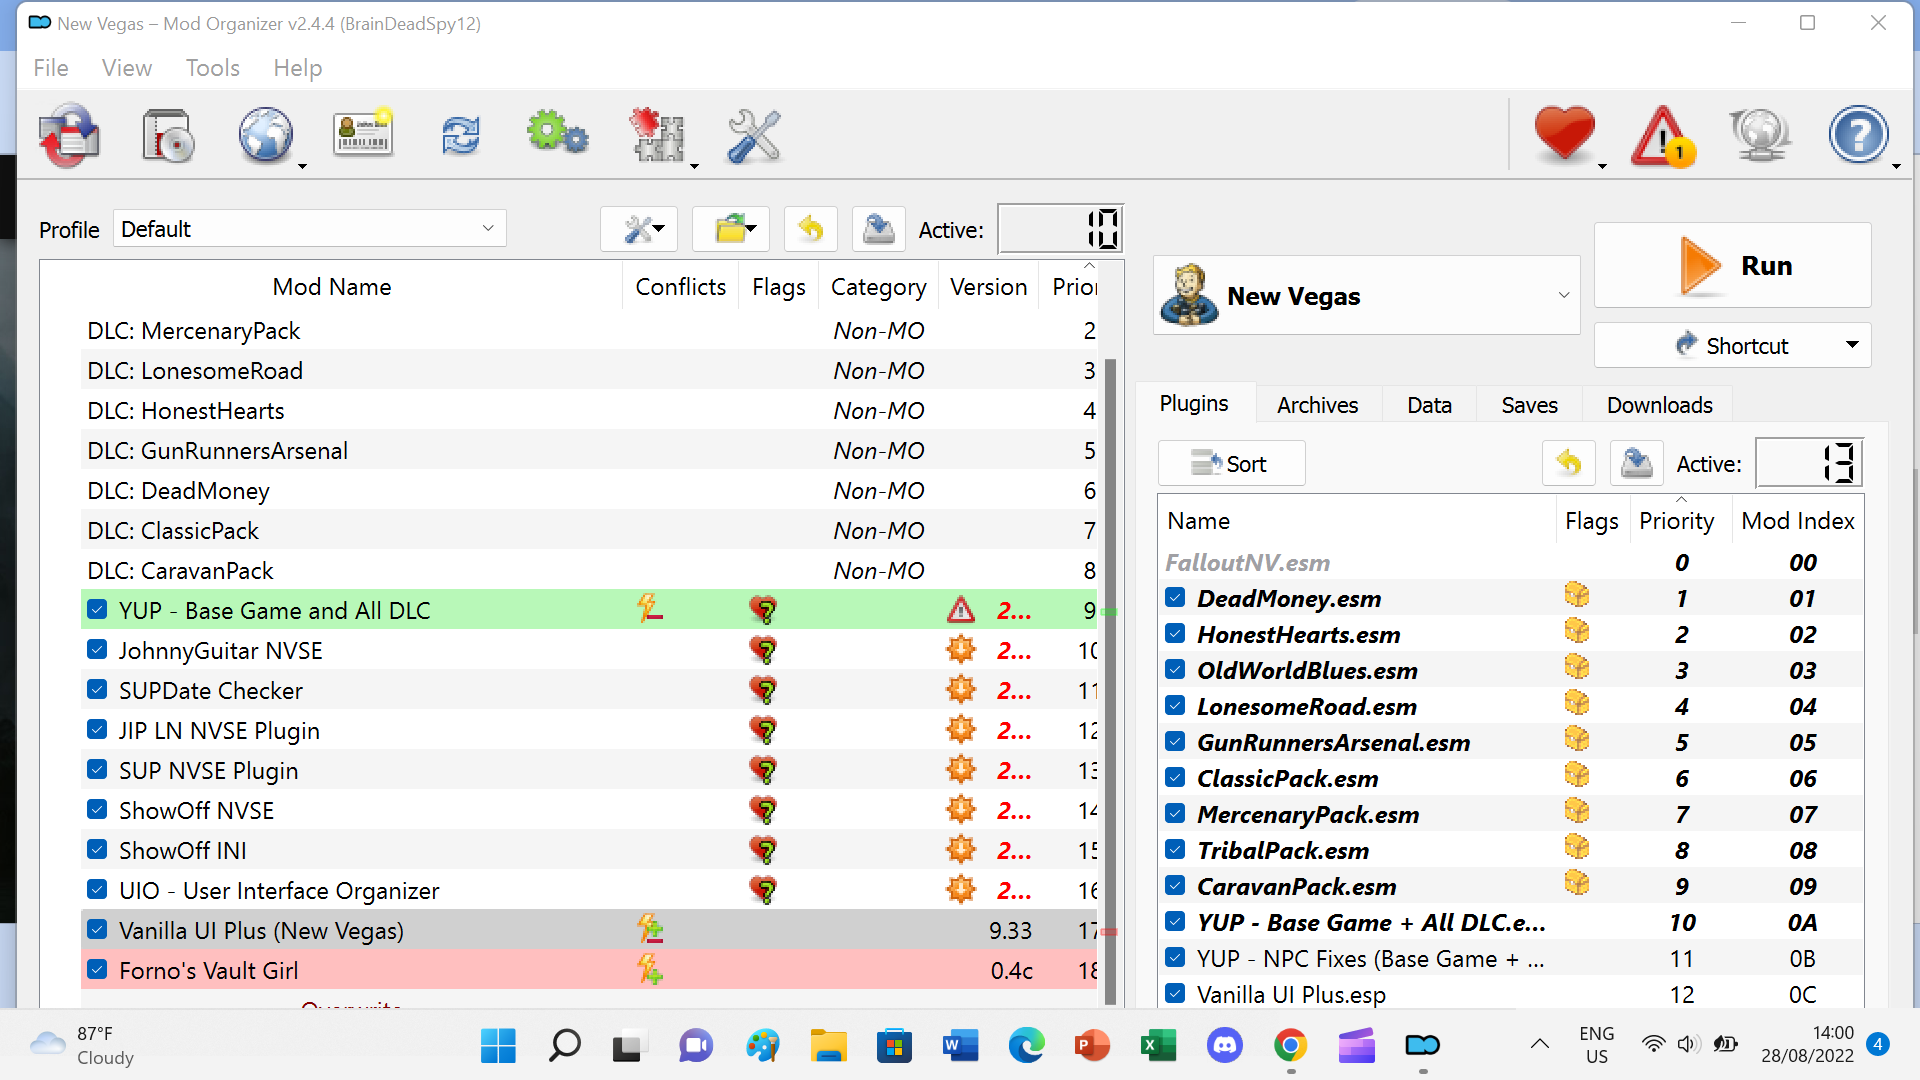Show hidden system tray icons chevron
The width and height of the screenshot is (1920, 1080).
click(1540, 1045)
